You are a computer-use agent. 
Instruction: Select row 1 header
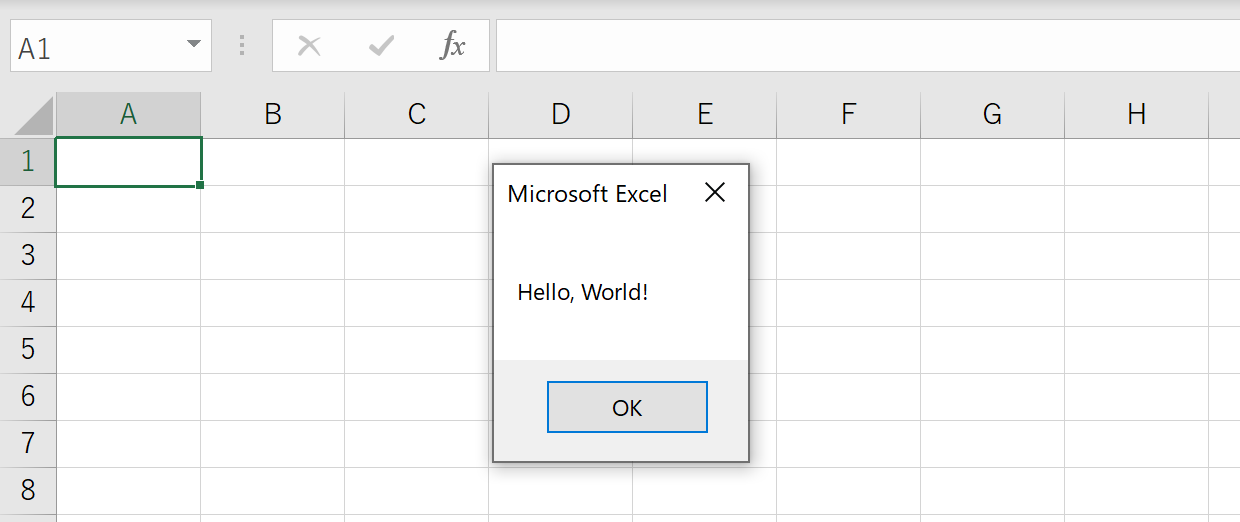[x=28, y=161]
